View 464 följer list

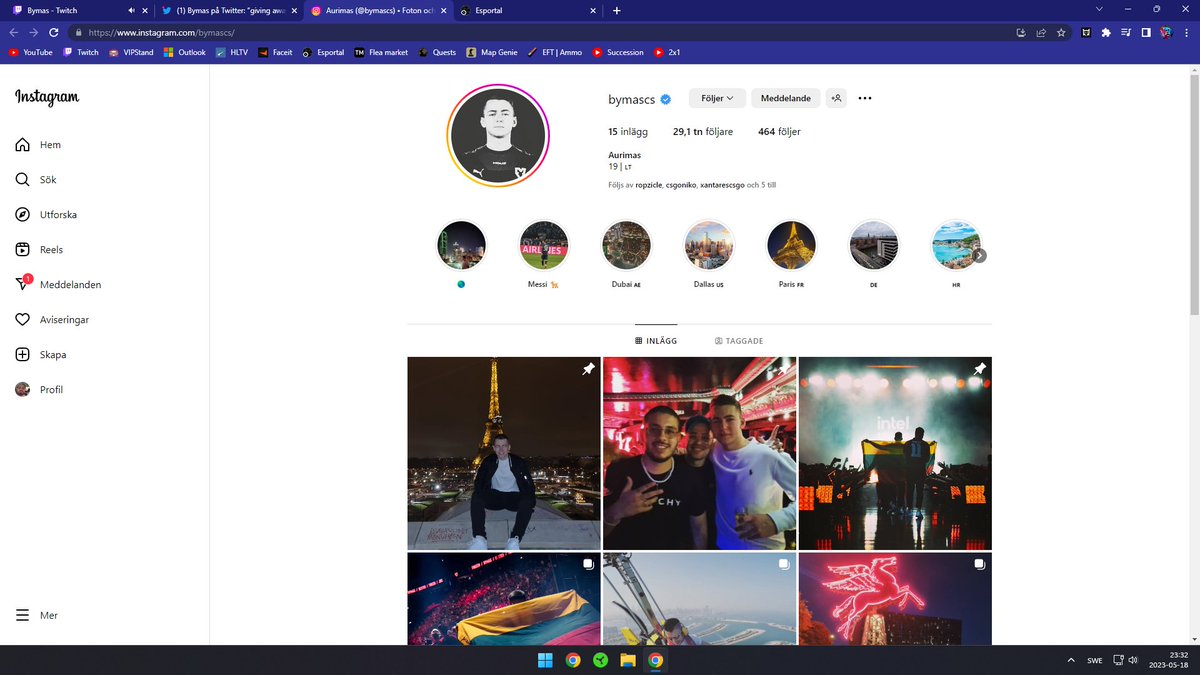pos(779,131)
